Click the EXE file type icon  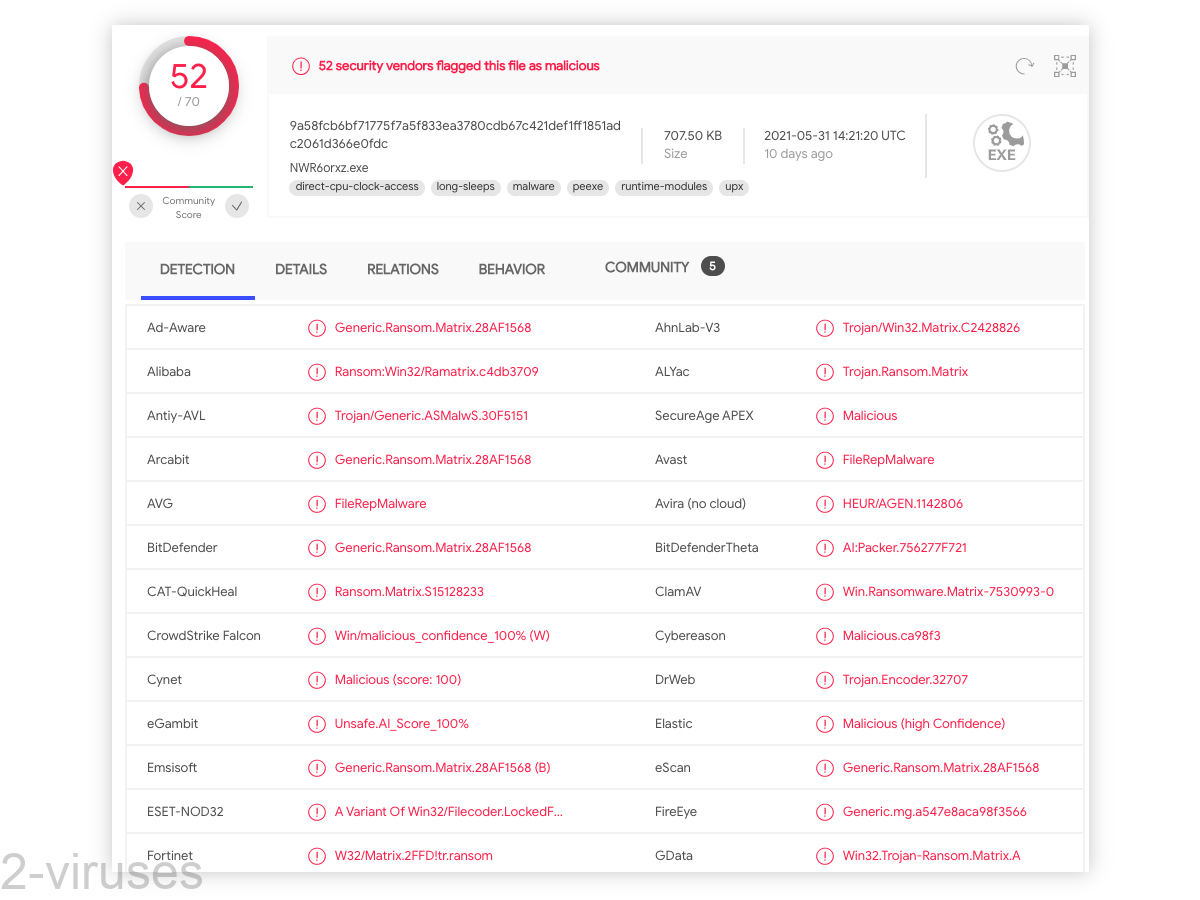(x=1001, y=144)
